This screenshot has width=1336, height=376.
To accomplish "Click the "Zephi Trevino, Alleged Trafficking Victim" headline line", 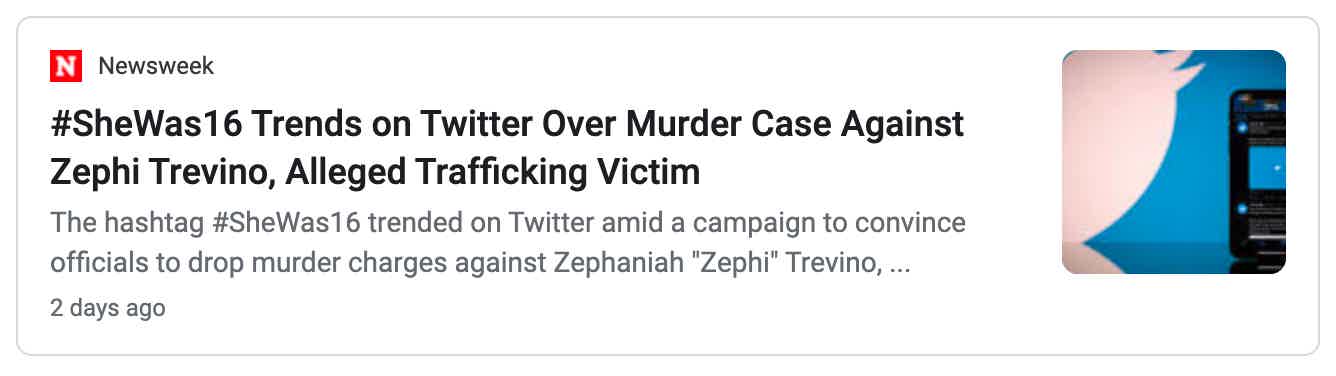I will point(375,172).
